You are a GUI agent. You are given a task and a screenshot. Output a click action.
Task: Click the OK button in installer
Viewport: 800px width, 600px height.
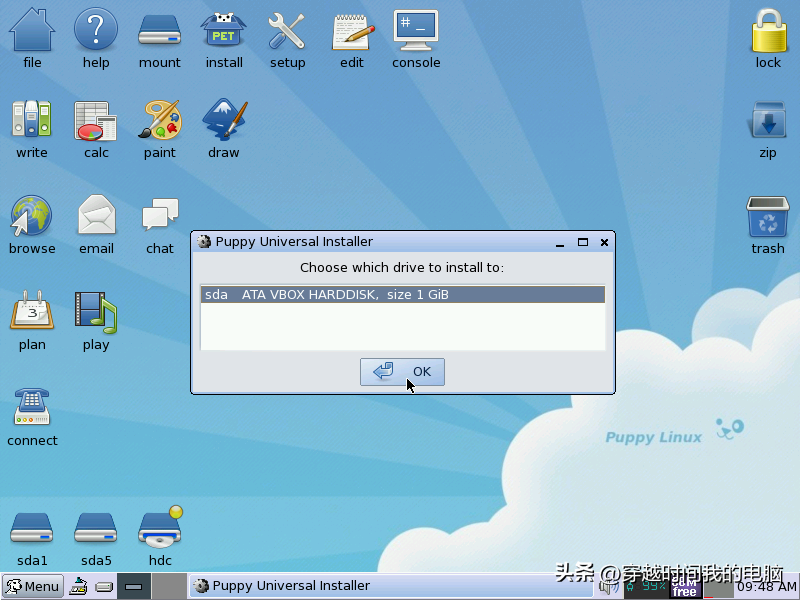point(402,372)
